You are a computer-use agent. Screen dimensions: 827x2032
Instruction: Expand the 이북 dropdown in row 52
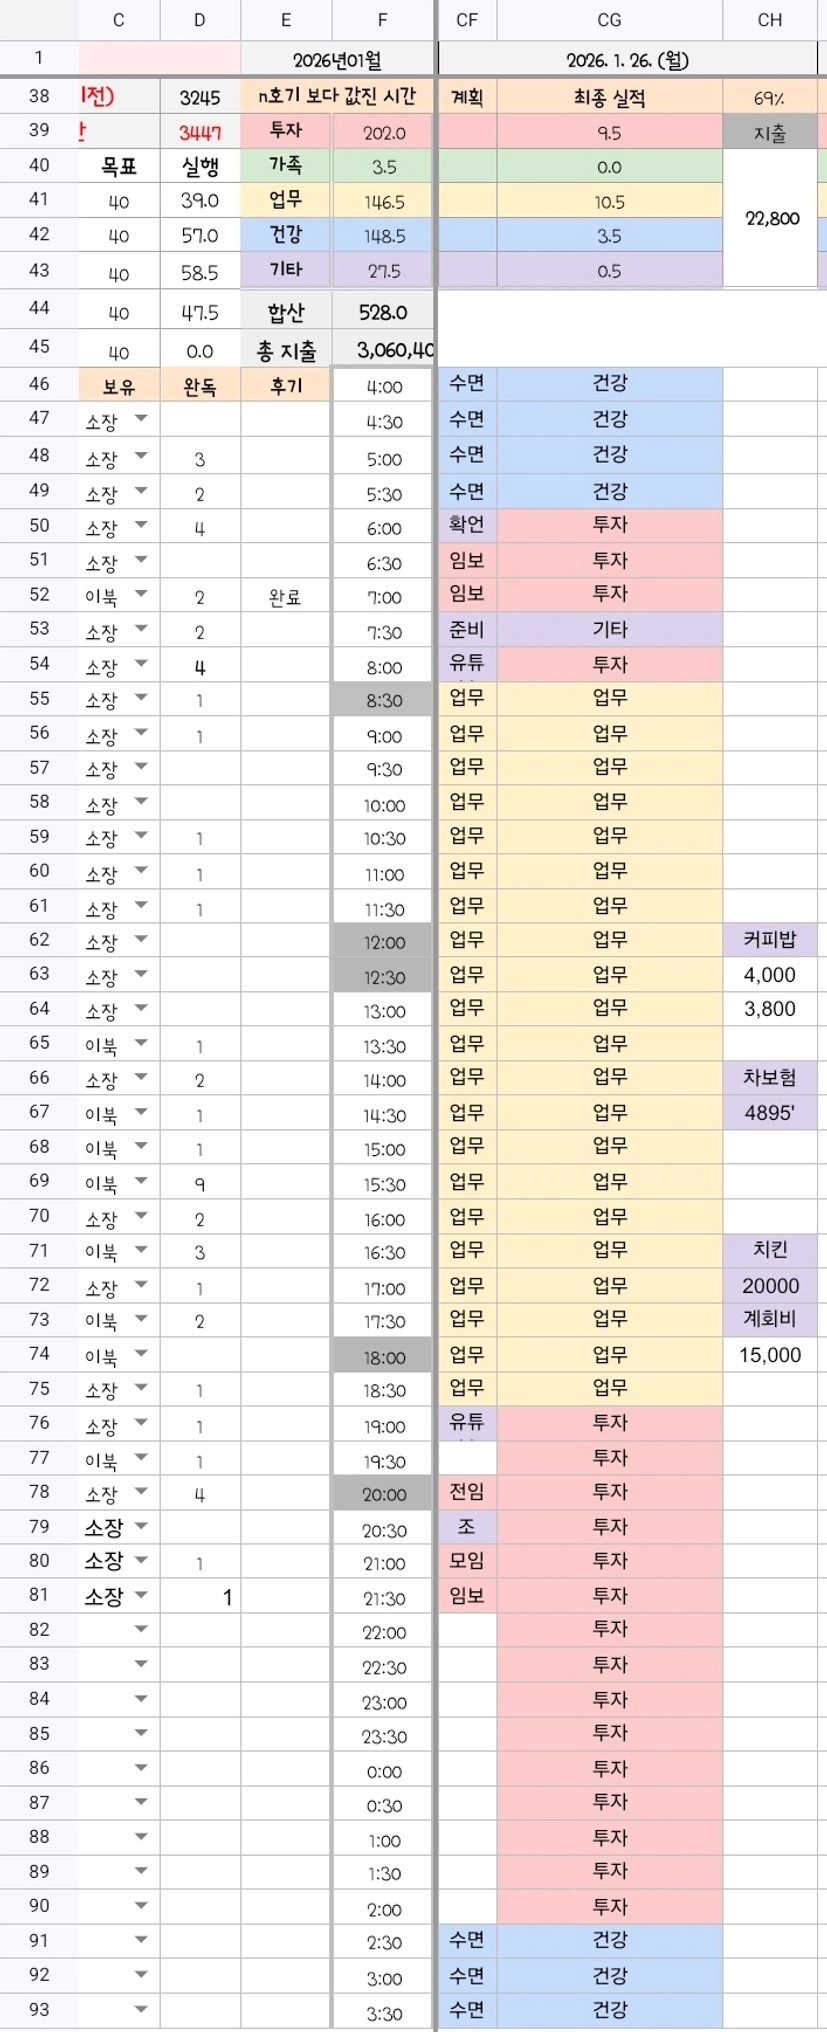pyautogui.click(x=141, y=594)
